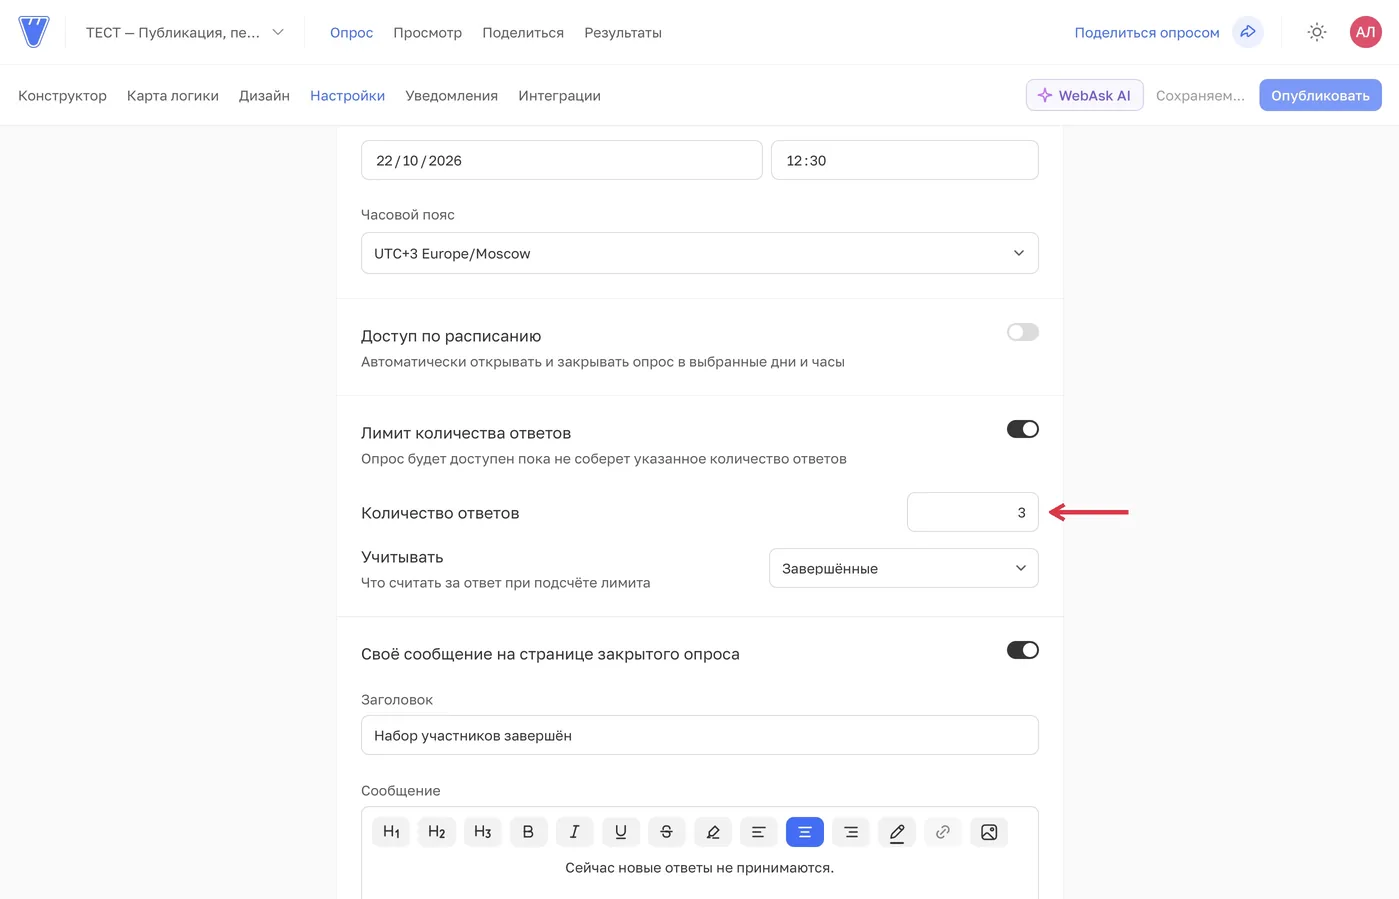The width and height of the screenshot is (1399, 899).
Task: Open the Часовой пояс dropdown
Action: click(700, 253)
